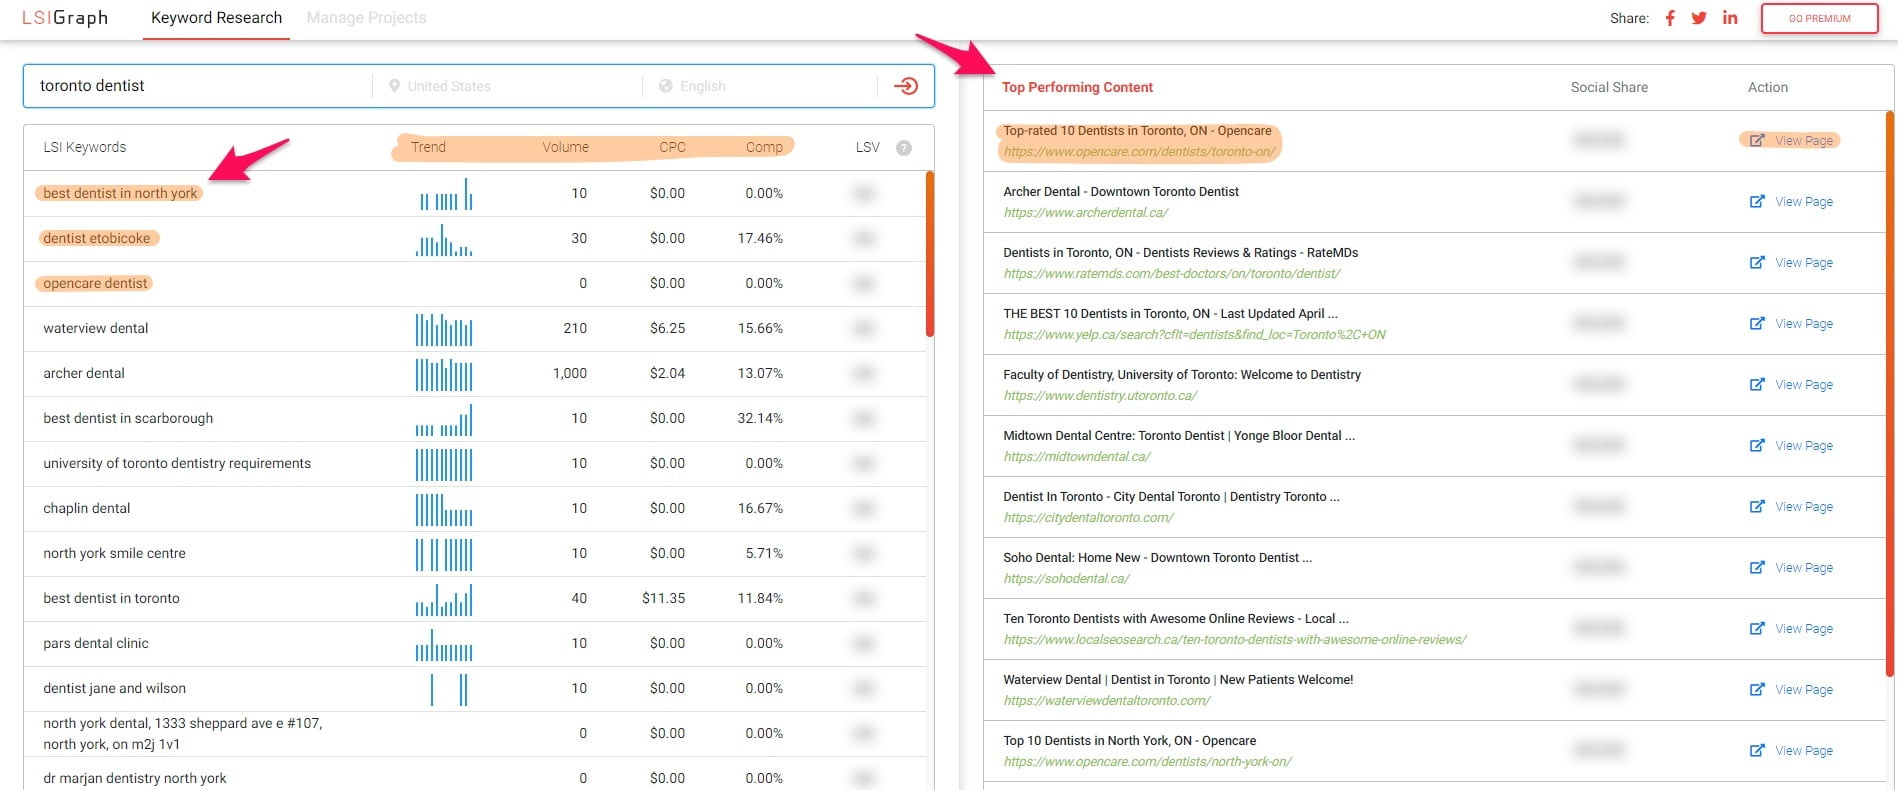The width and height of the screenshot is (1898, 790).
Task: View Page icon for Midtown Dental Centre
Action: click(1757, 446)
